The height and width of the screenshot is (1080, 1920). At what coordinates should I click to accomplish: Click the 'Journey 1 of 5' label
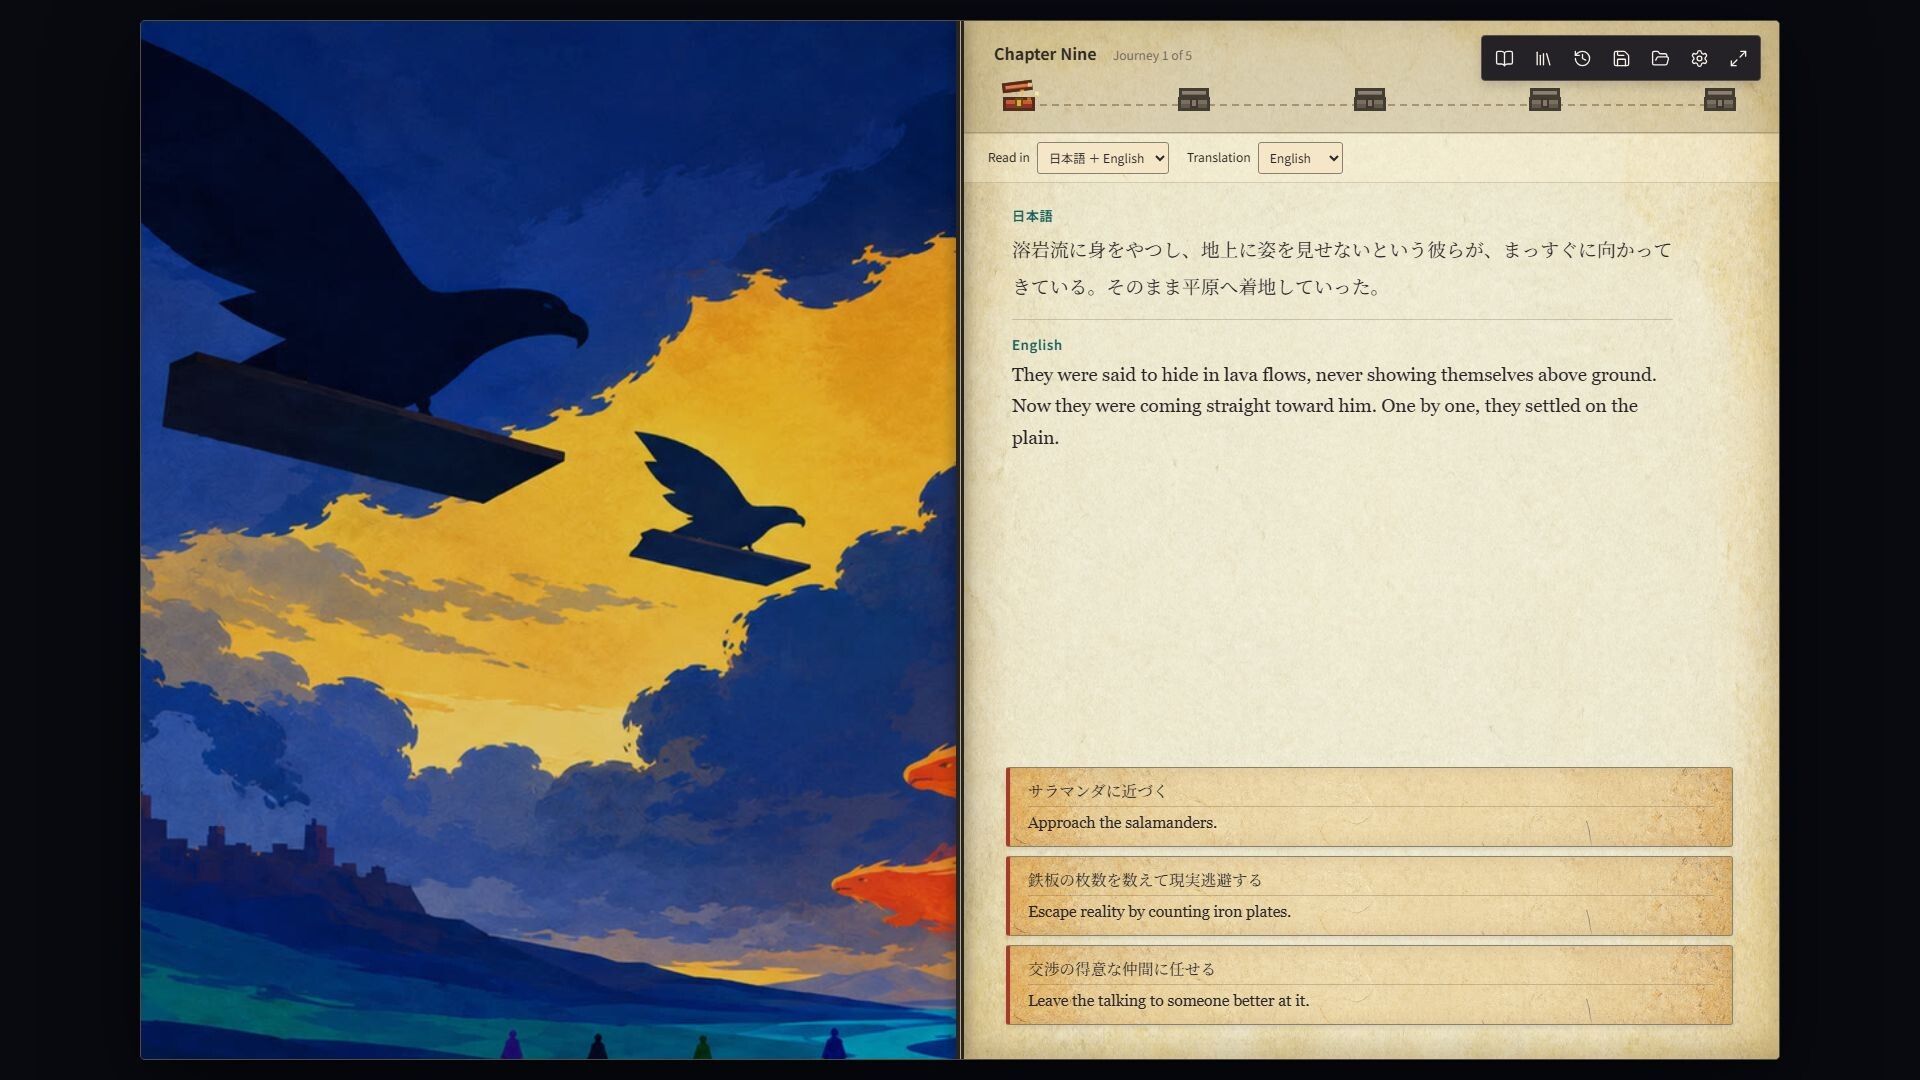[x=1152, y=56]
